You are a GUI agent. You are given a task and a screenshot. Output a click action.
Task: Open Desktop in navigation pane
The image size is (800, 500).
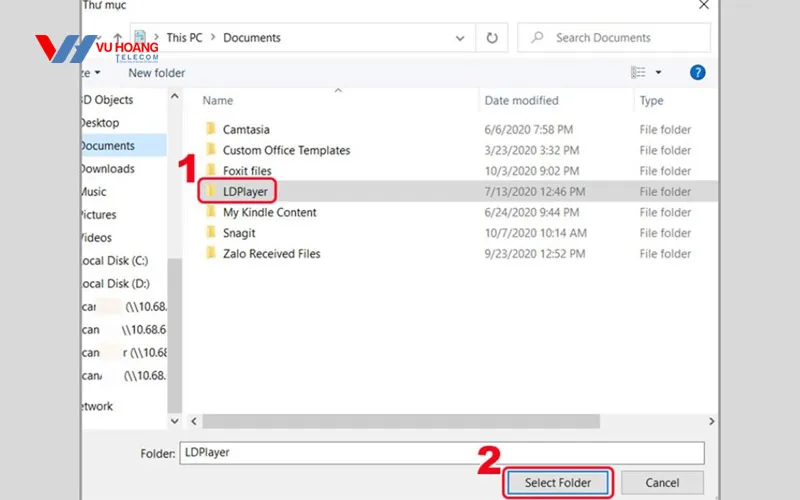100,123
